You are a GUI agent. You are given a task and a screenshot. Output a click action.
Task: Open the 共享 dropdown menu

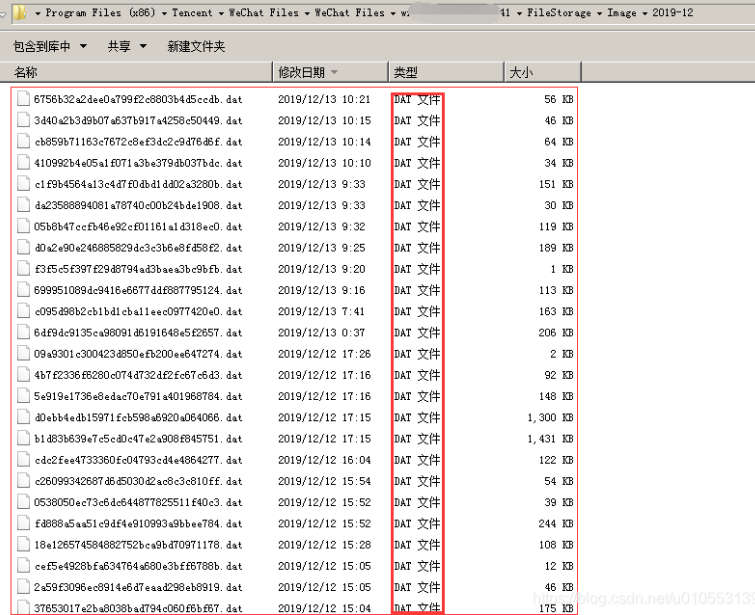127,46
